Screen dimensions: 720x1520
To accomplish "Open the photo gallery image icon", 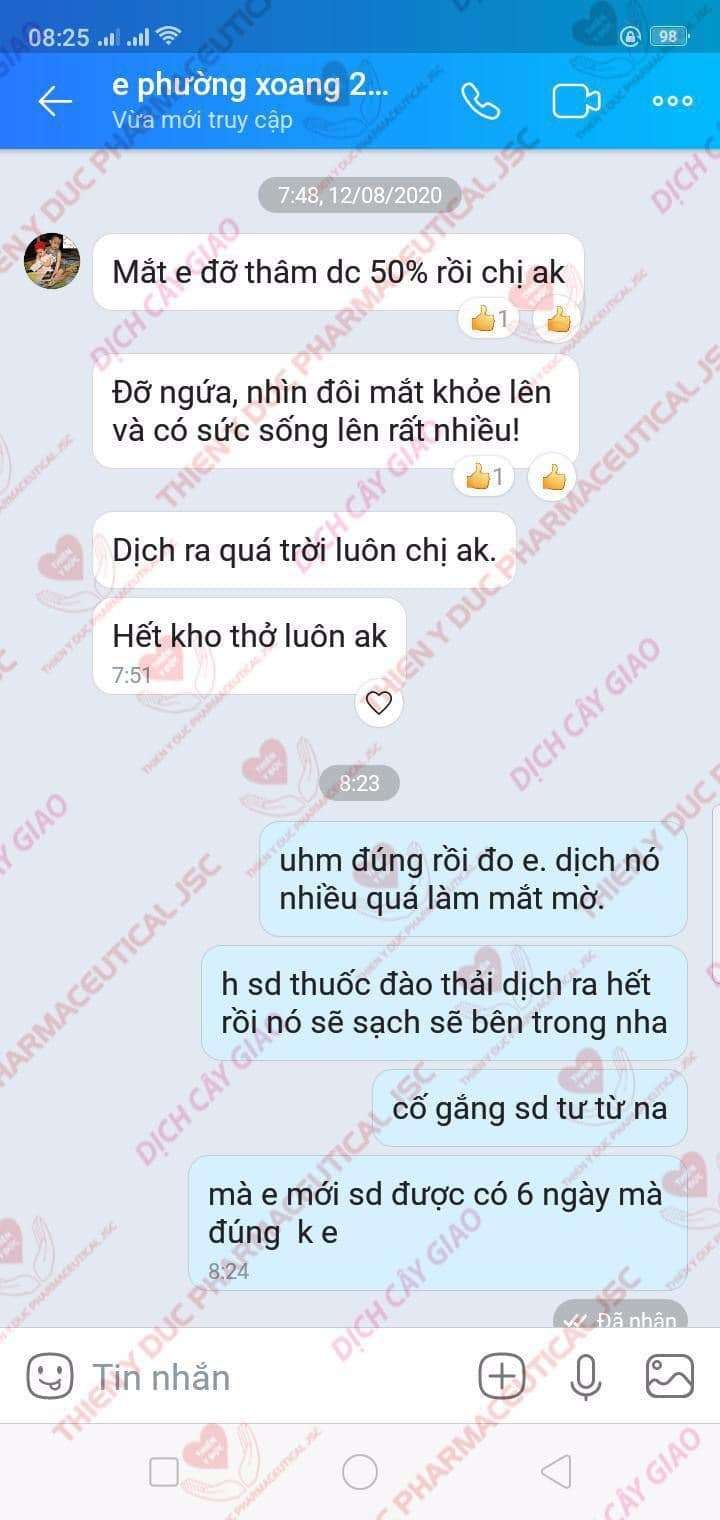I will [x=669, y=1376].
